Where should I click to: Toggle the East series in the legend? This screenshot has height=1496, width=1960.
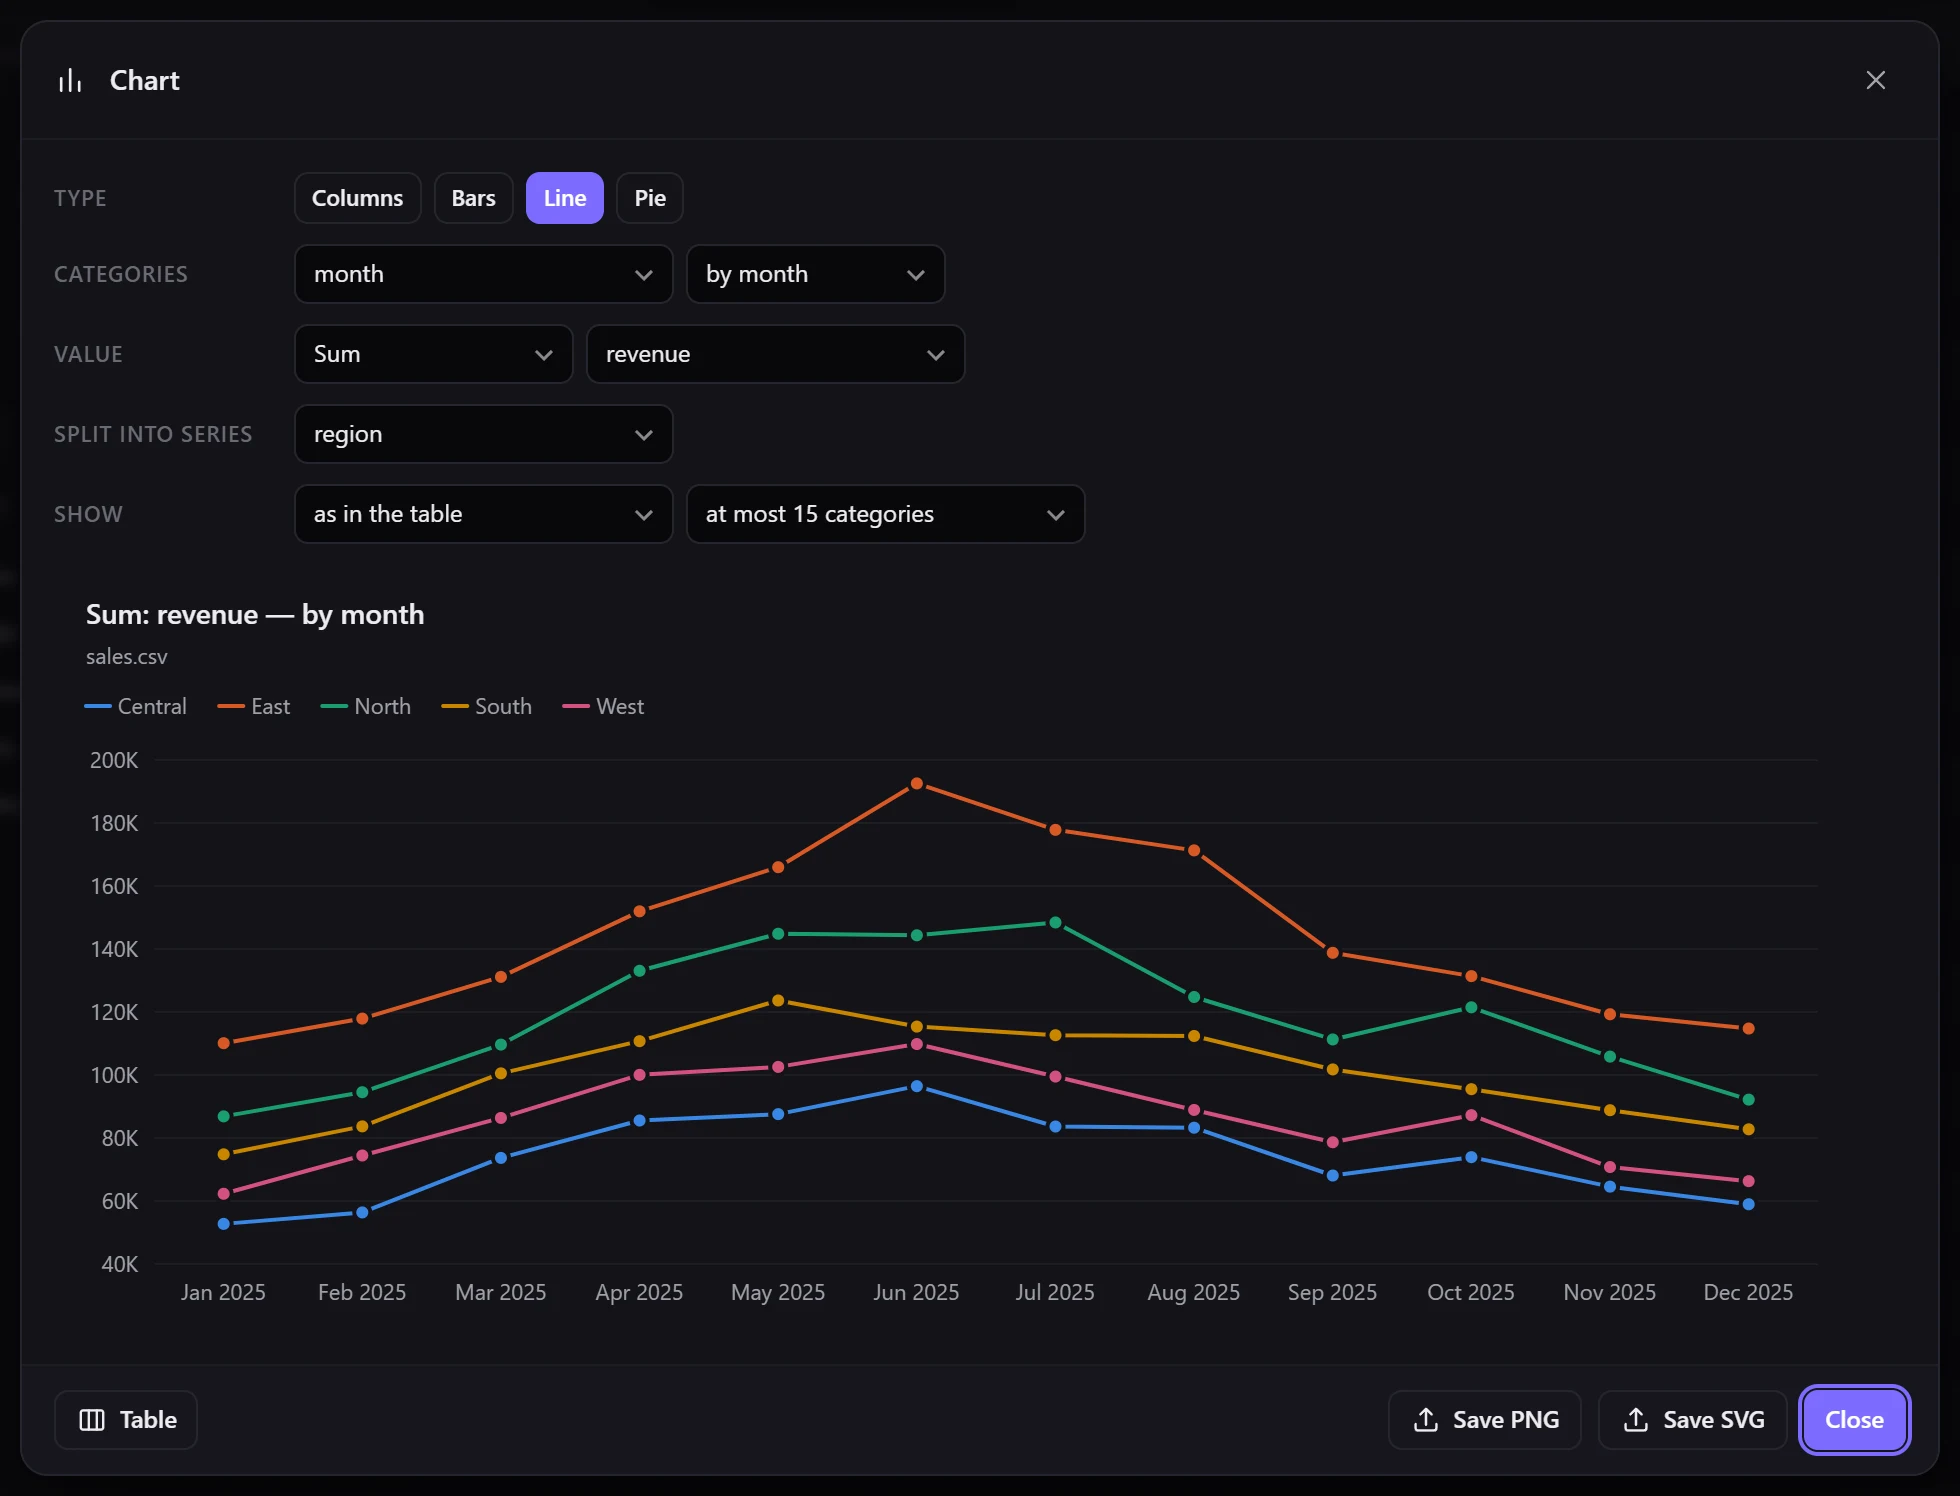254,706
